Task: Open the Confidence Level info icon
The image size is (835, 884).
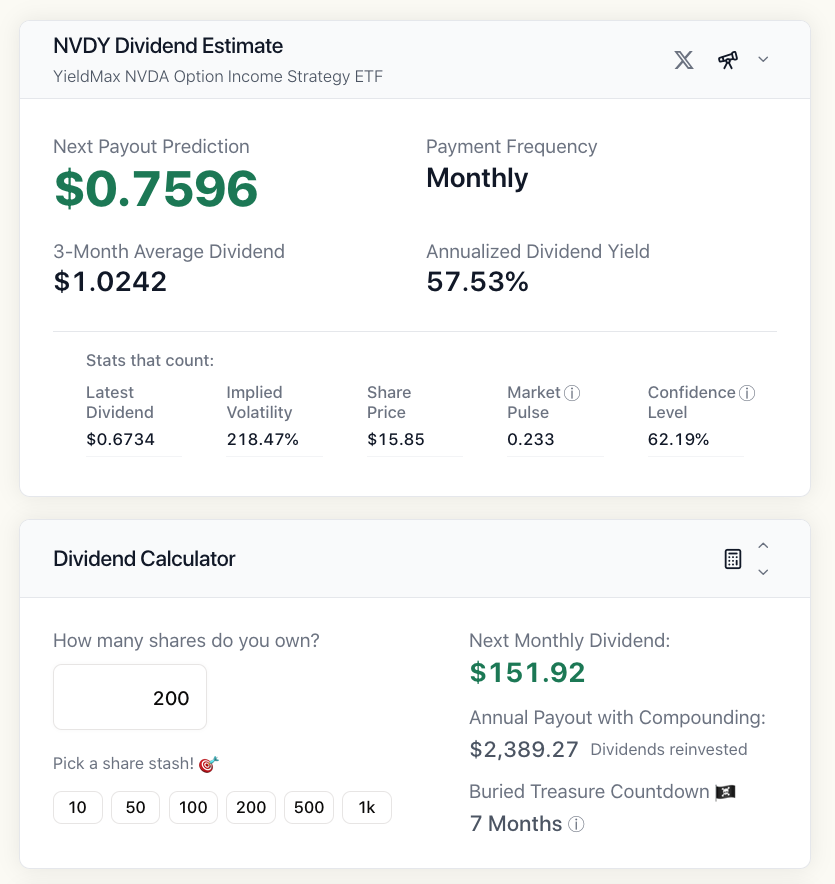Action: tap(747, 393)
